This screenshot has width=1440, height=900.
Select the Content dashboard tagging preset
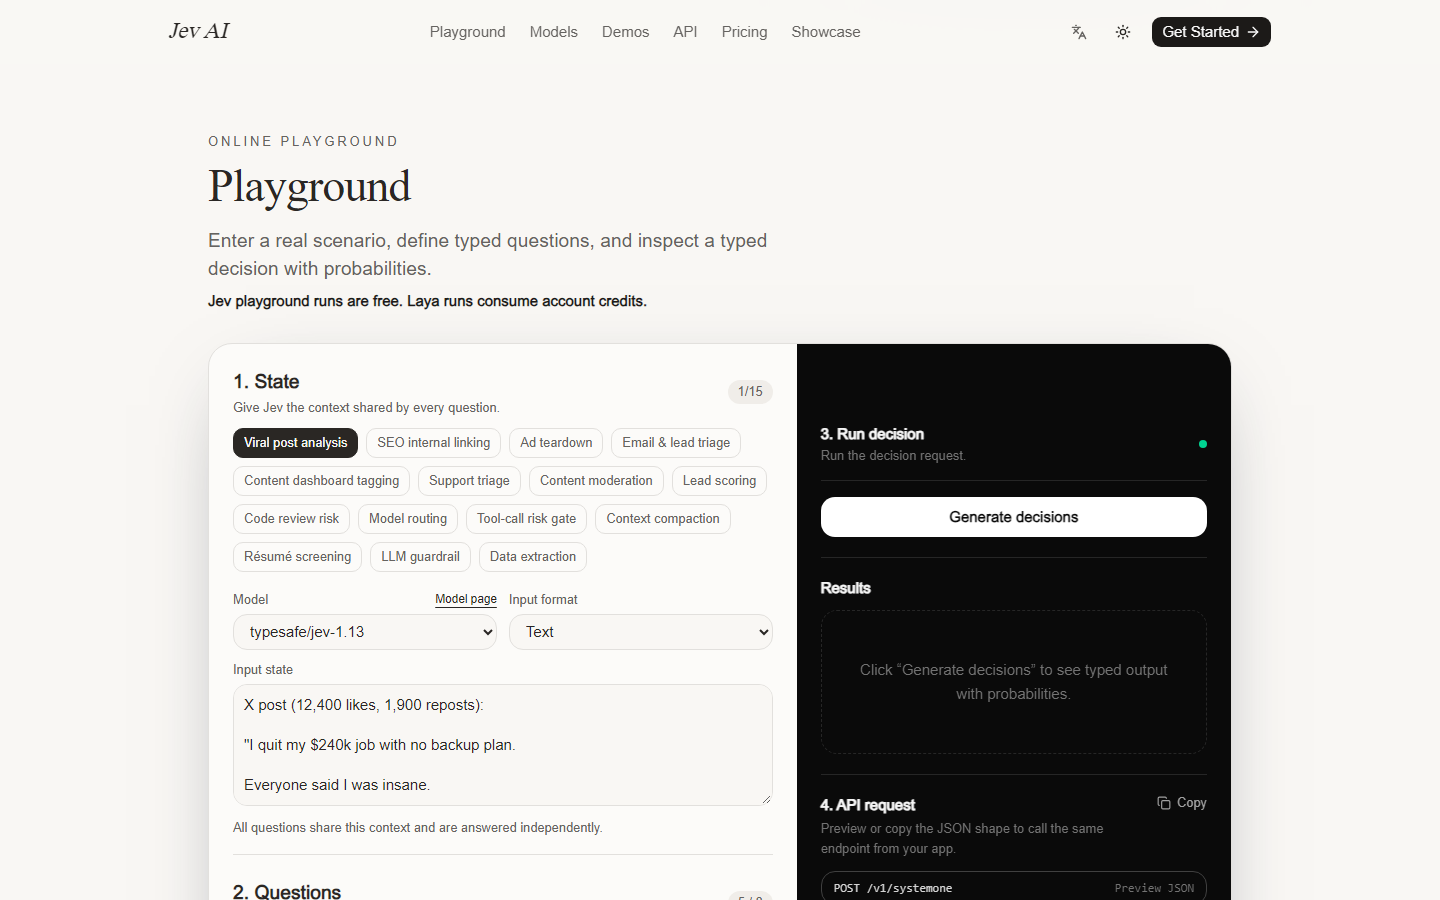point(322,481)
